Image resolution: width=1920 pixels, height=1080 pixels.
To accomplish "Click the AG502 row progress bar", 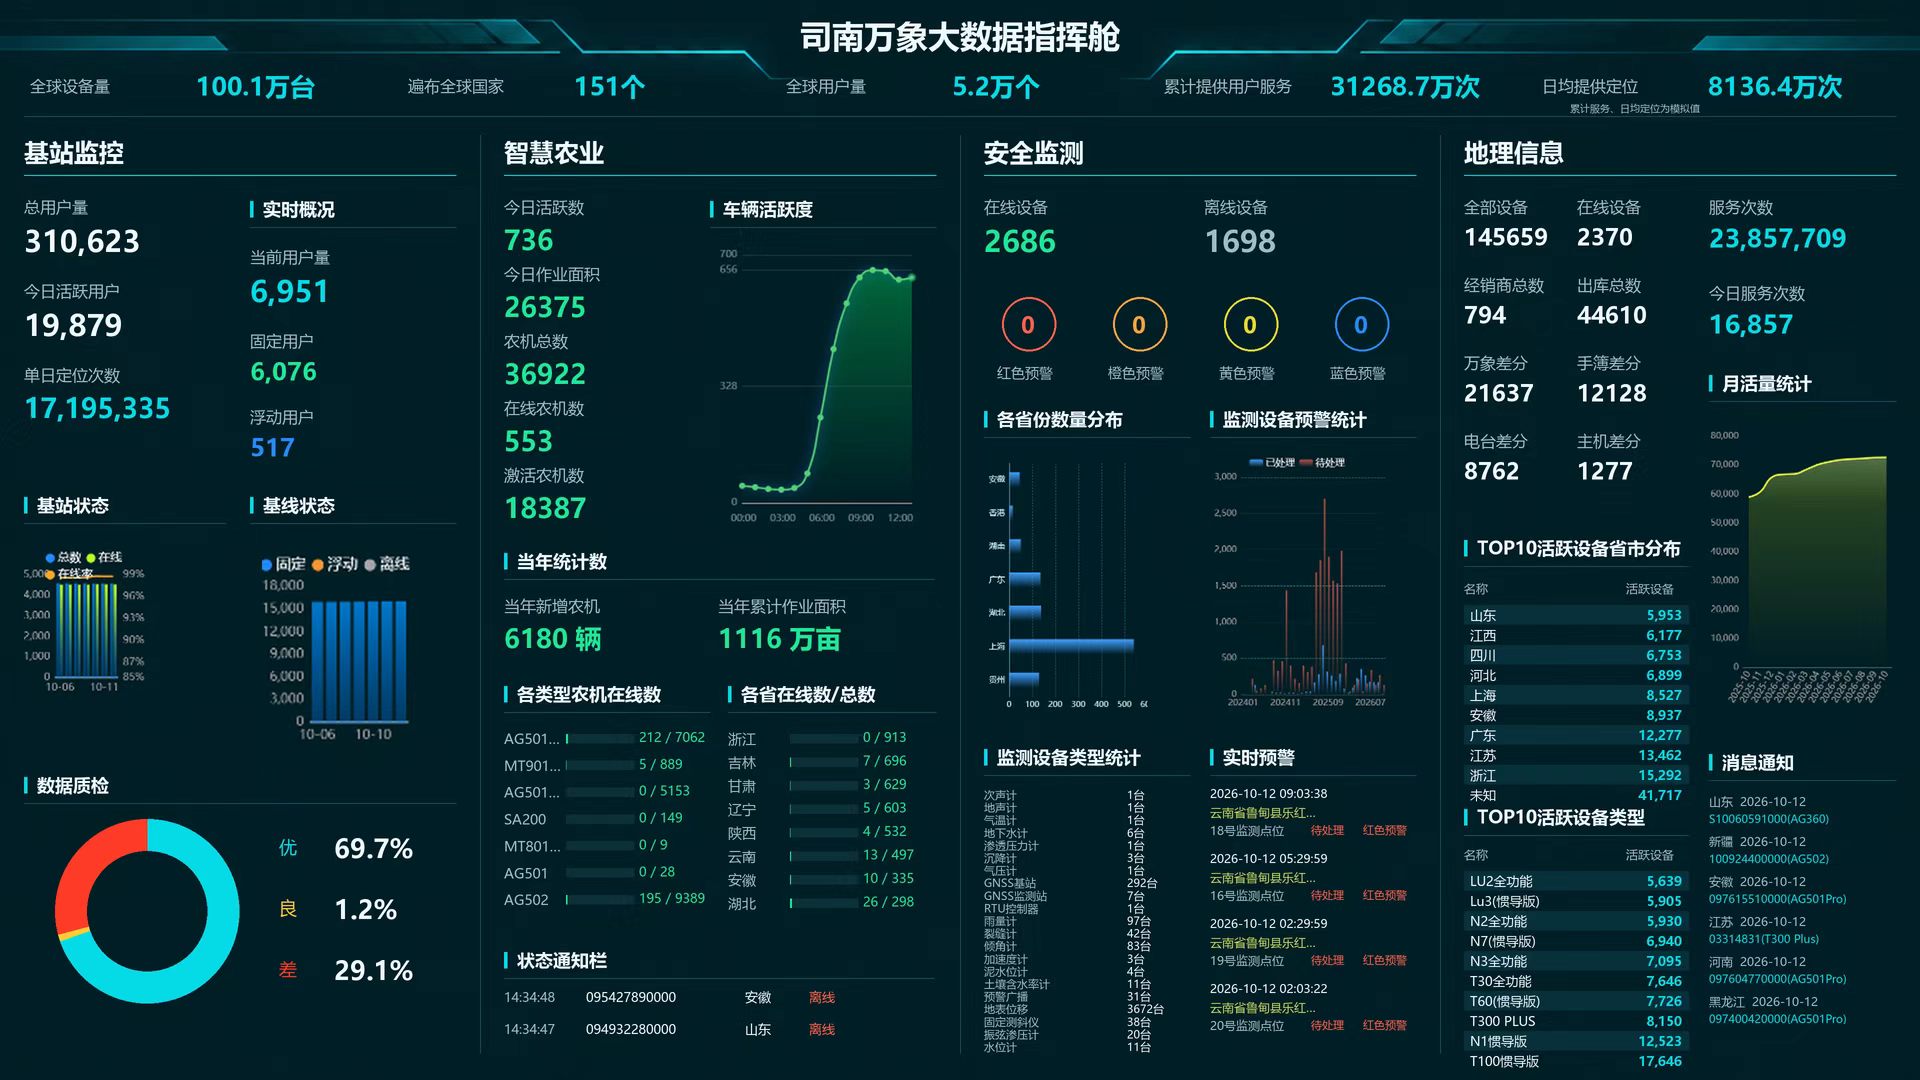I will [x=600, y=900].
